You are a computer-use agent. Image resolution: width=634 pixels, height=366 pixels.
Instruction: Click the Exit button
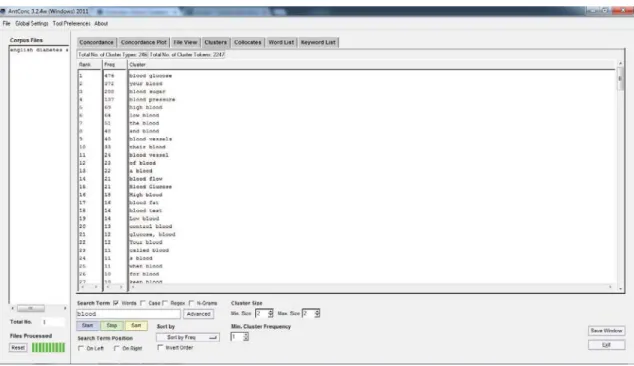click(606, 345)
